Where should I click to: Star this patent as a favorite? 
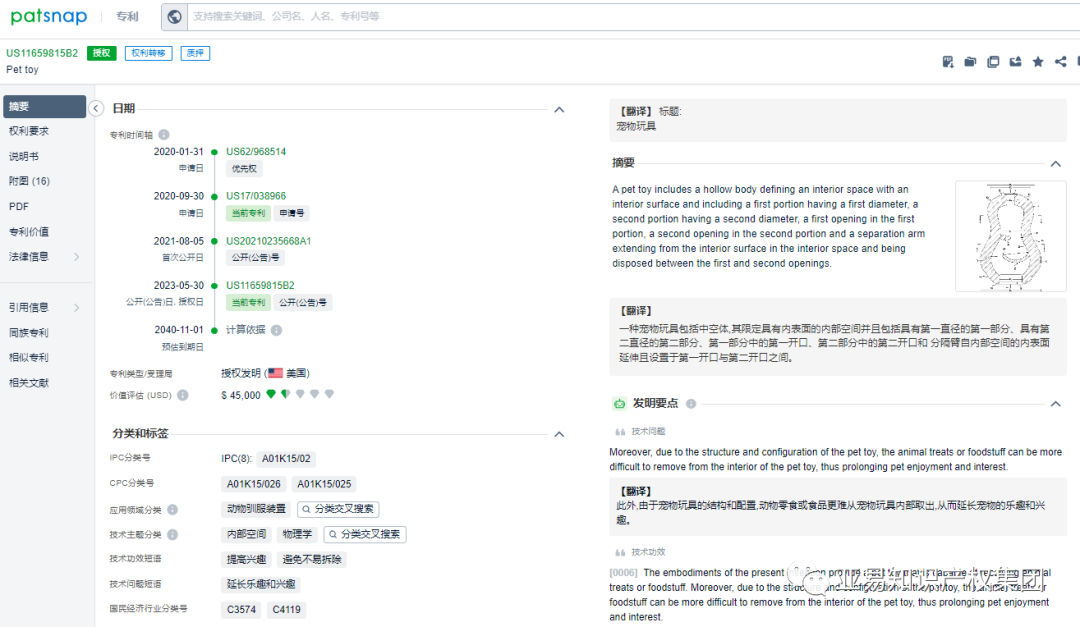point(1038,61)
